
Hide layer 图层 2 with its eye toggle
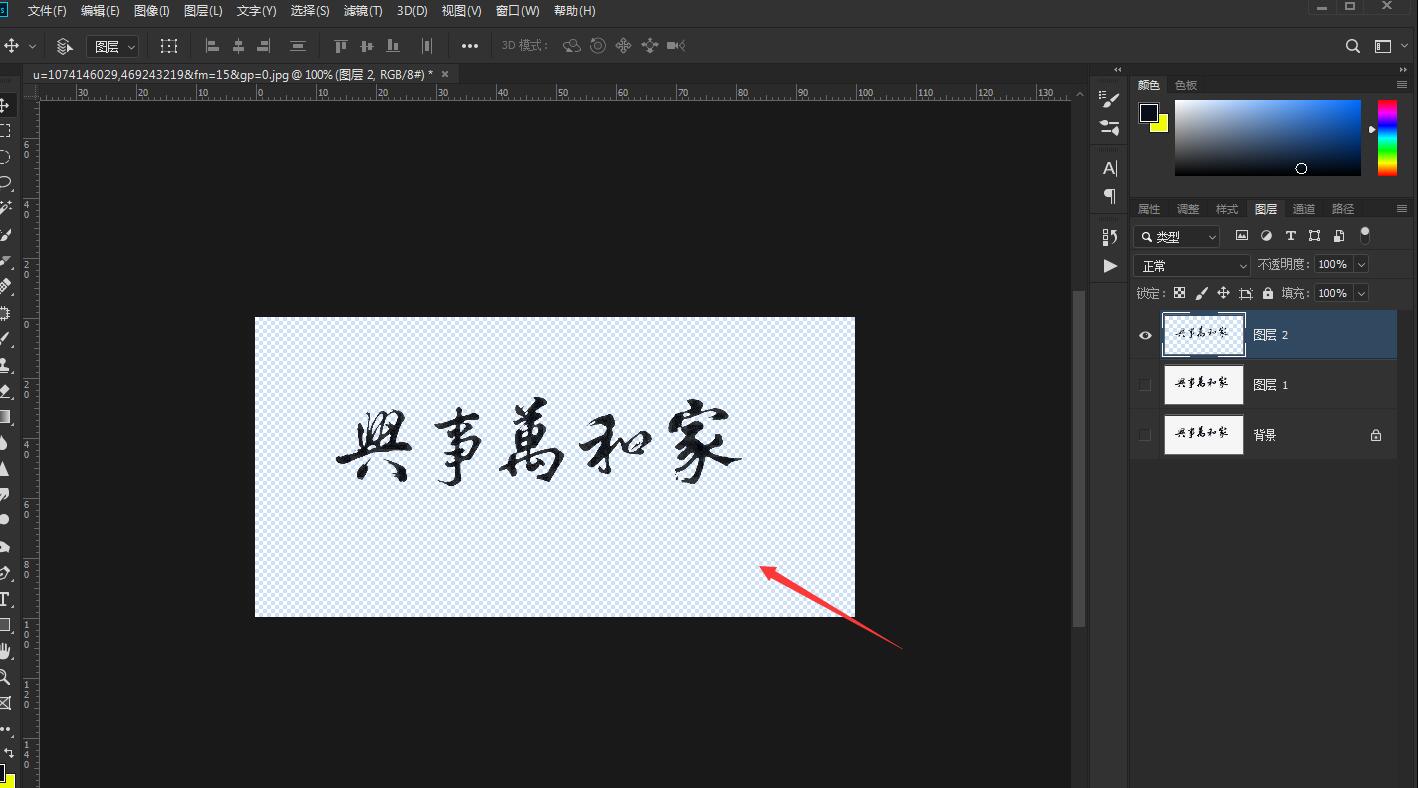pos(1144,335)
